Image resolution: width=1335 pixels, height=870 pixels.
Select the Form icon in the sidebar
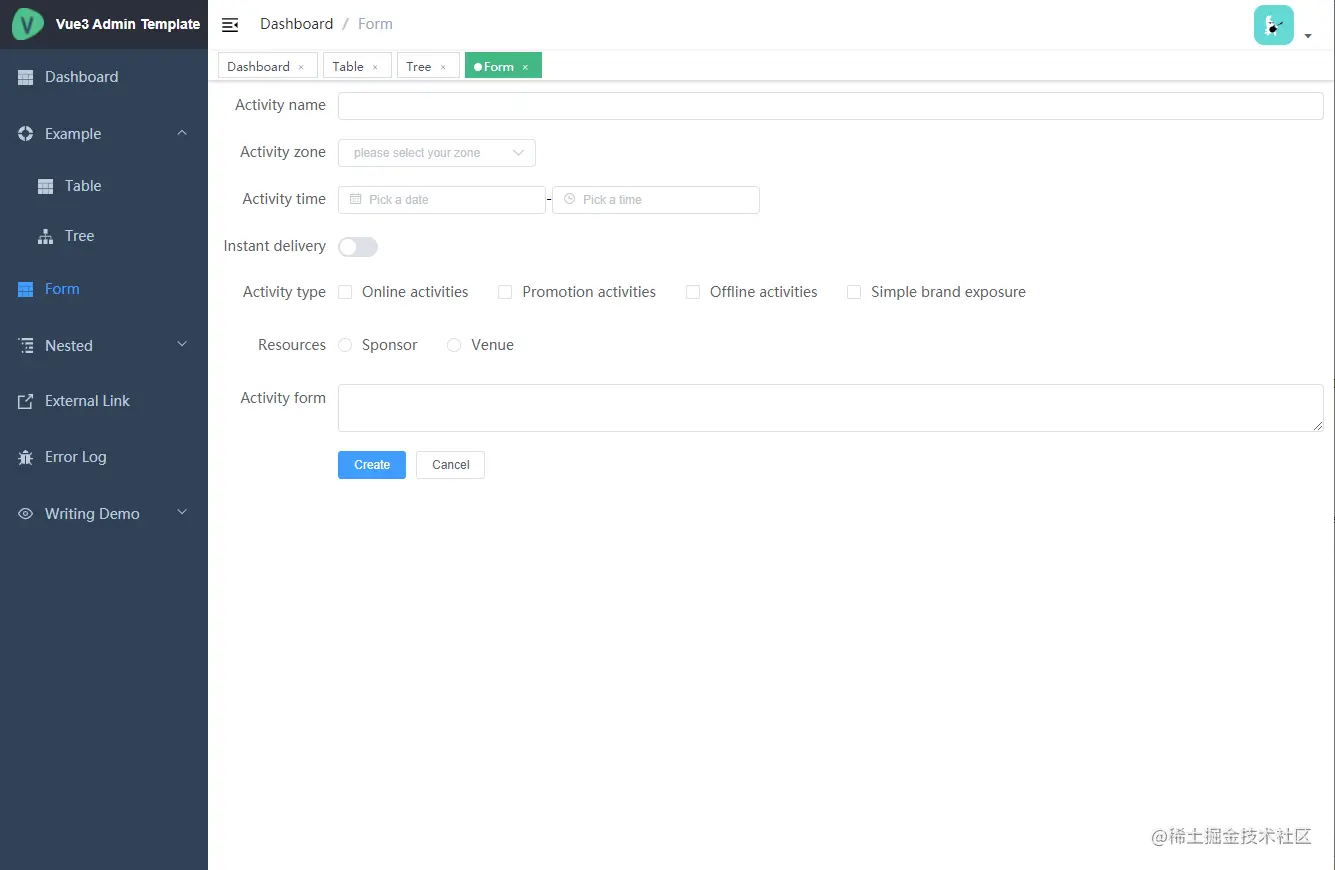(24, 288)
